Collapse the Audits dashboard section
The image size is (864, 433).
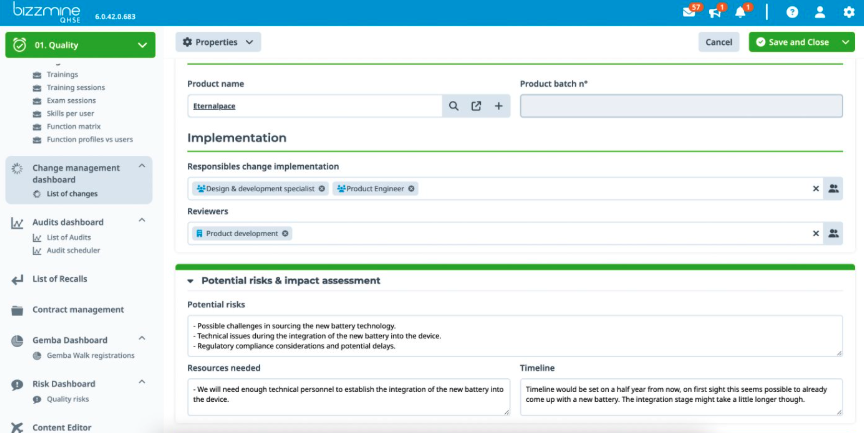click(x=142, y=220)
